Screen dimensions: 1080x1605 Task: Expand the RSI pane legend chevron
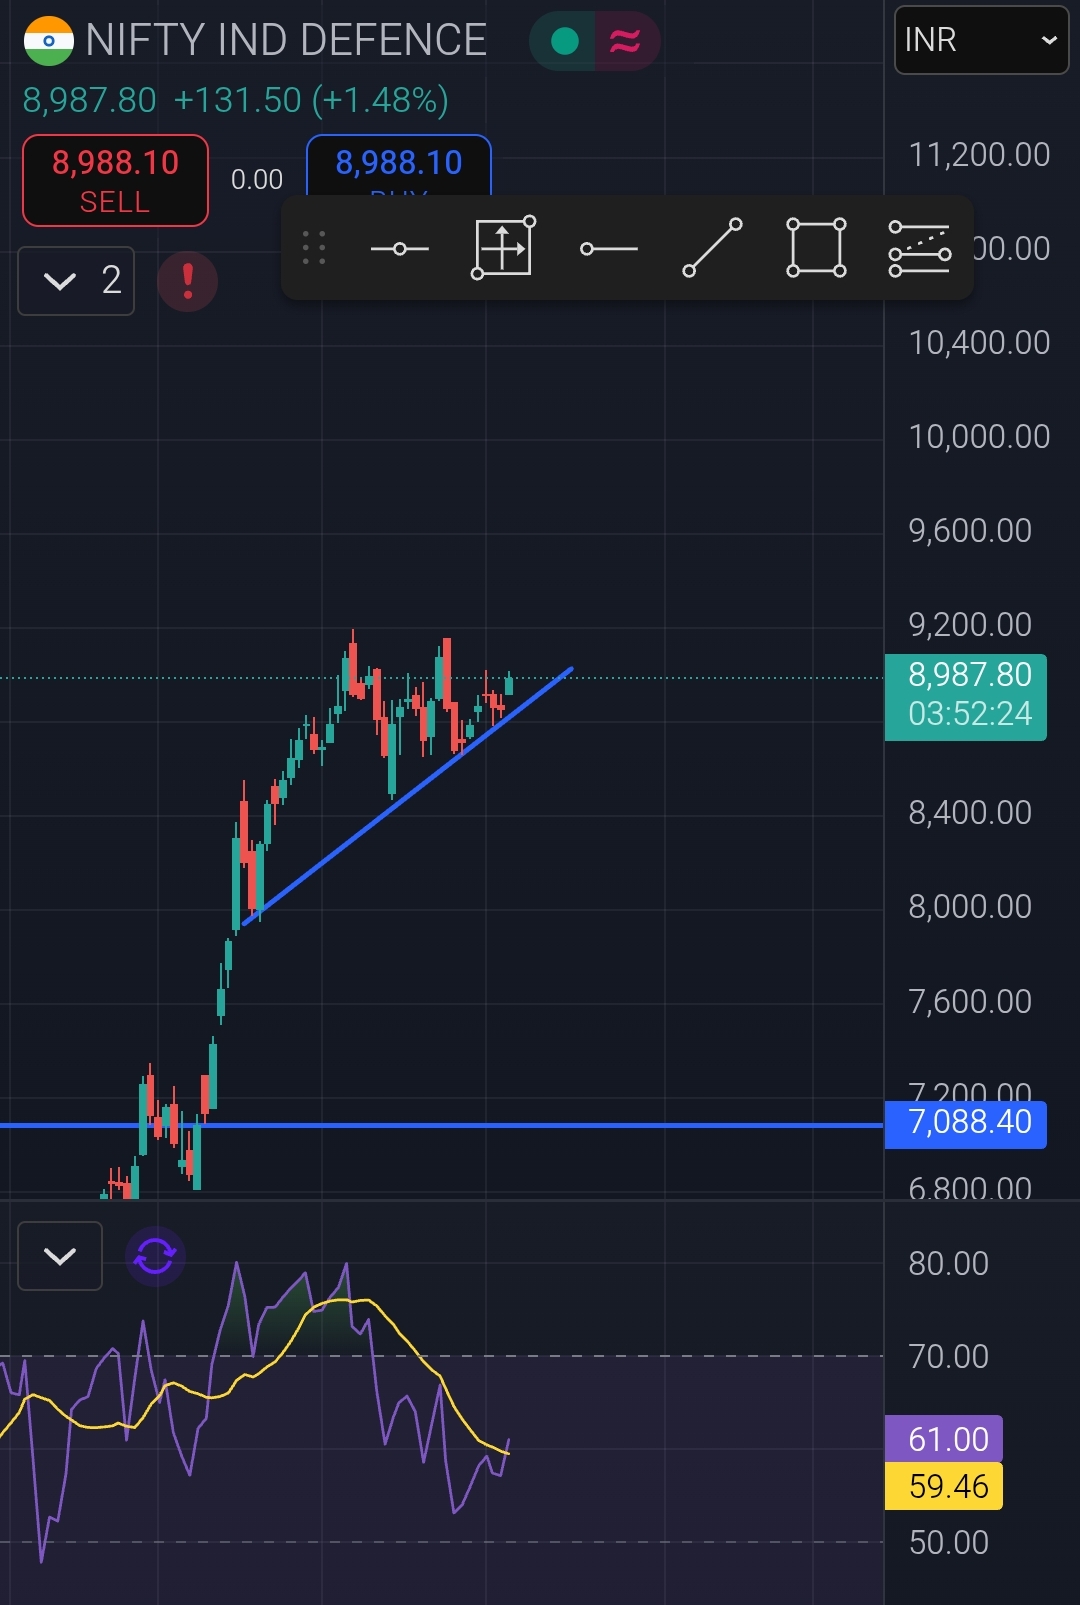[x=60, y=1256]
